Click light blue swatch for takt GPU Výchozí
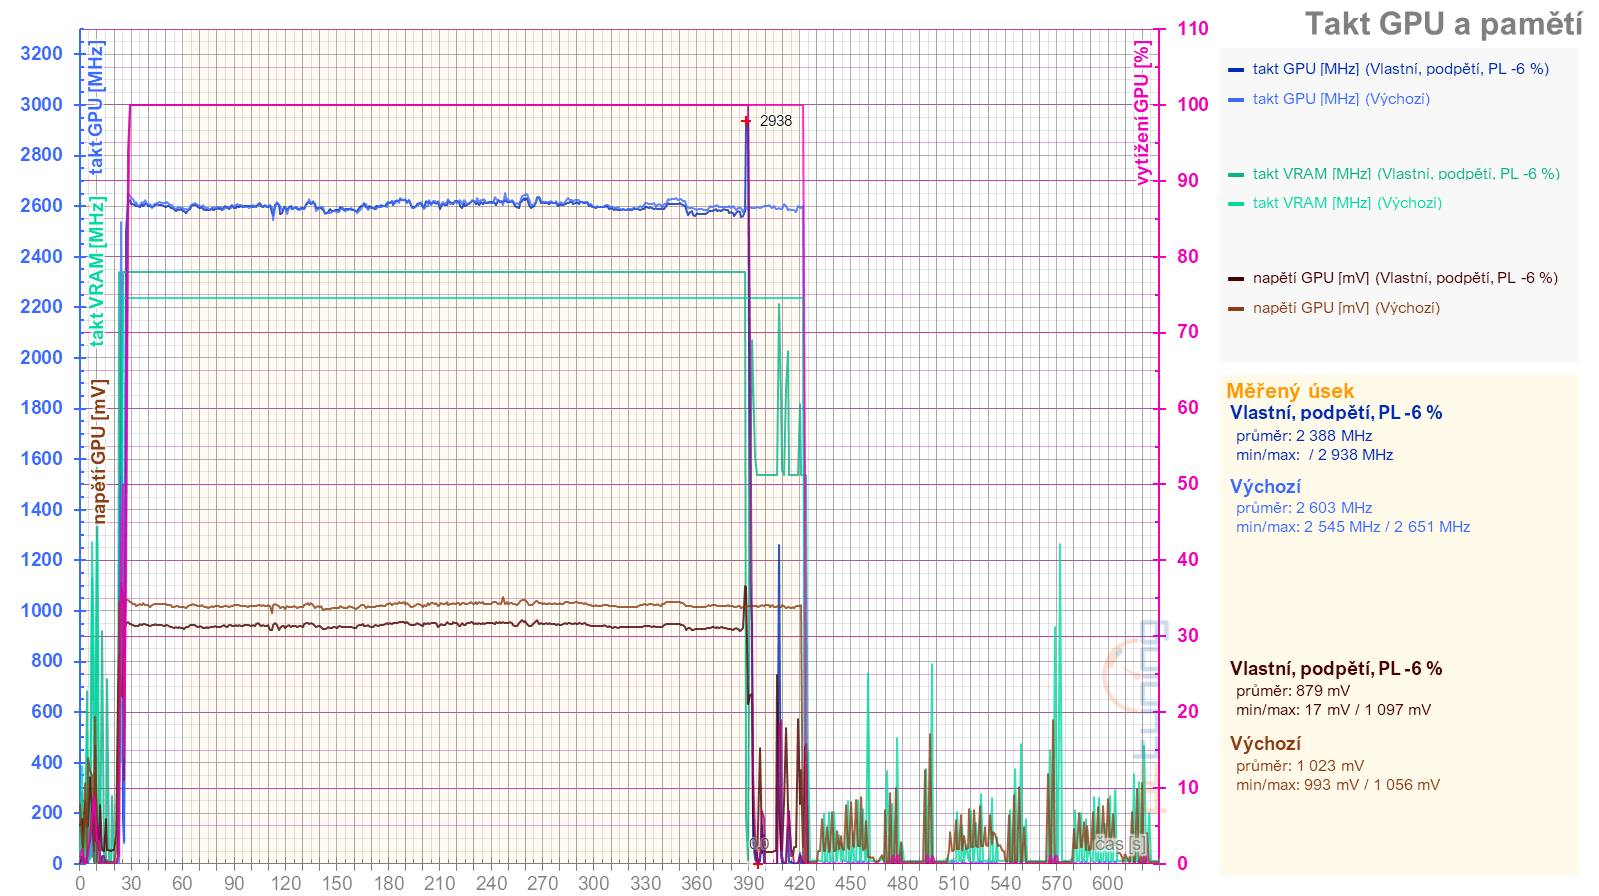Viewport: 1599px width, 896px height. (1236, 100)
